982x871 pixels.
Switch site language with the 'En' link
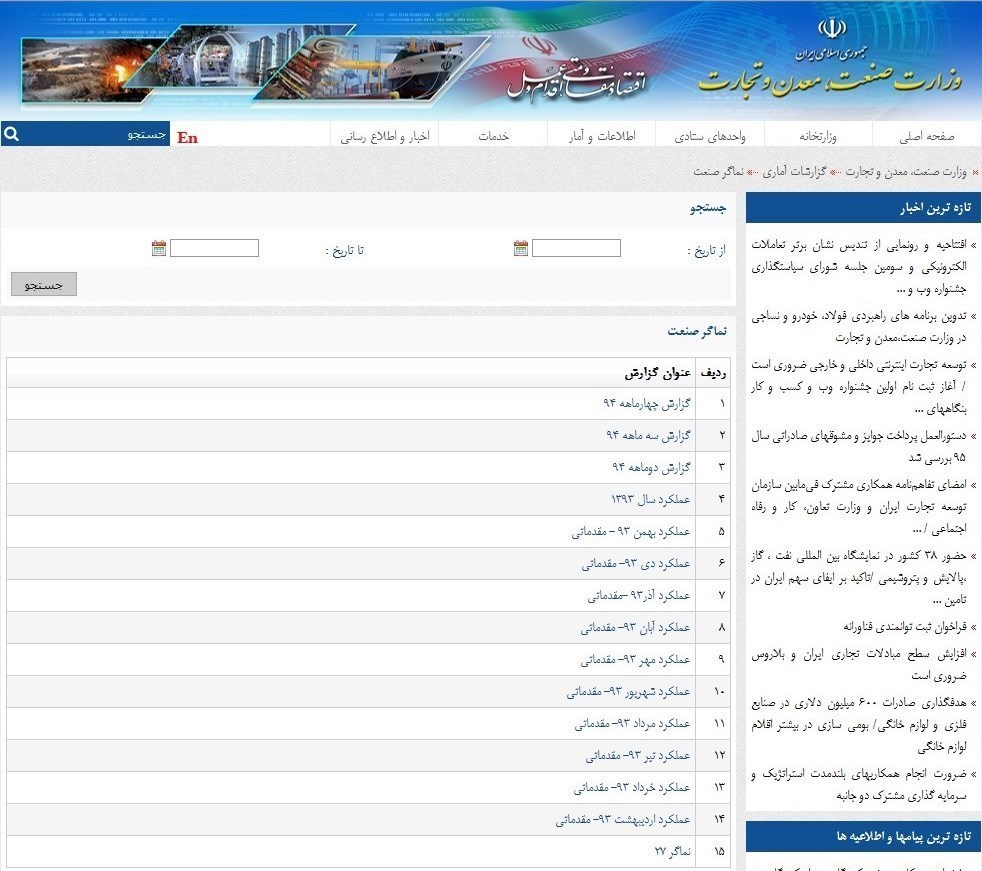[187, 137]
